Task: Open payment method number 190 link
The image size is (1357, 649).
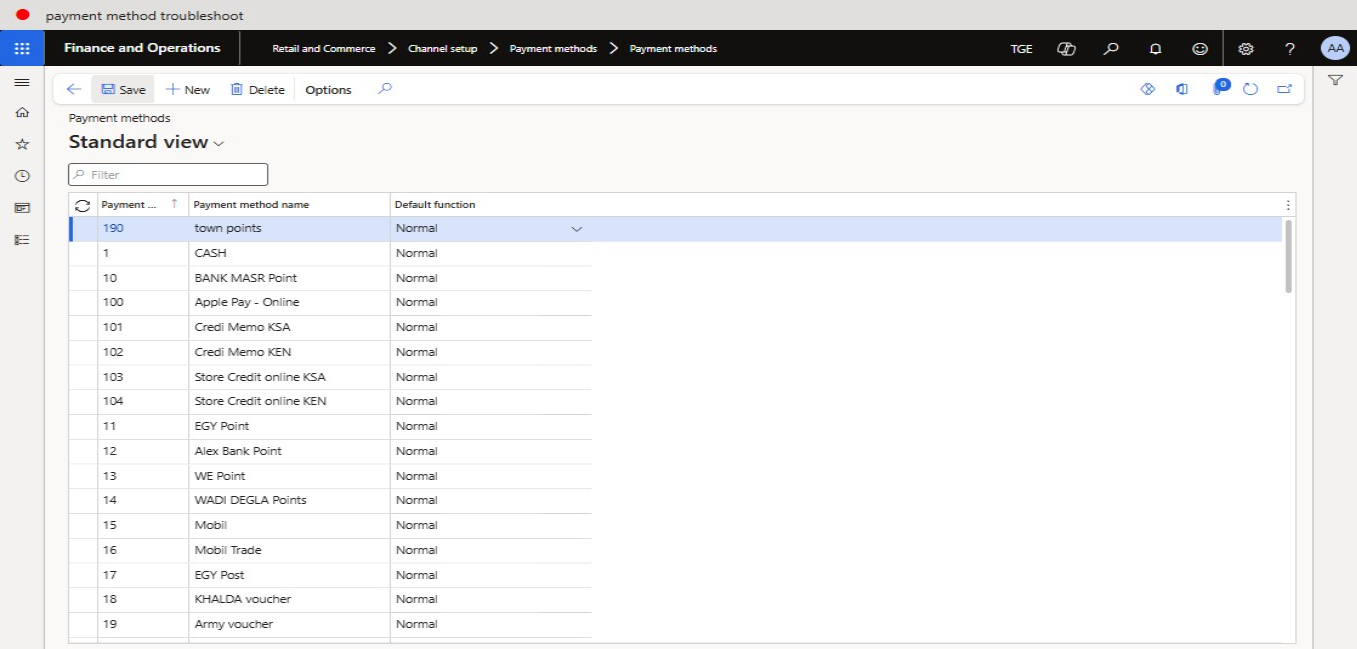Action: [x=112, y=228]
